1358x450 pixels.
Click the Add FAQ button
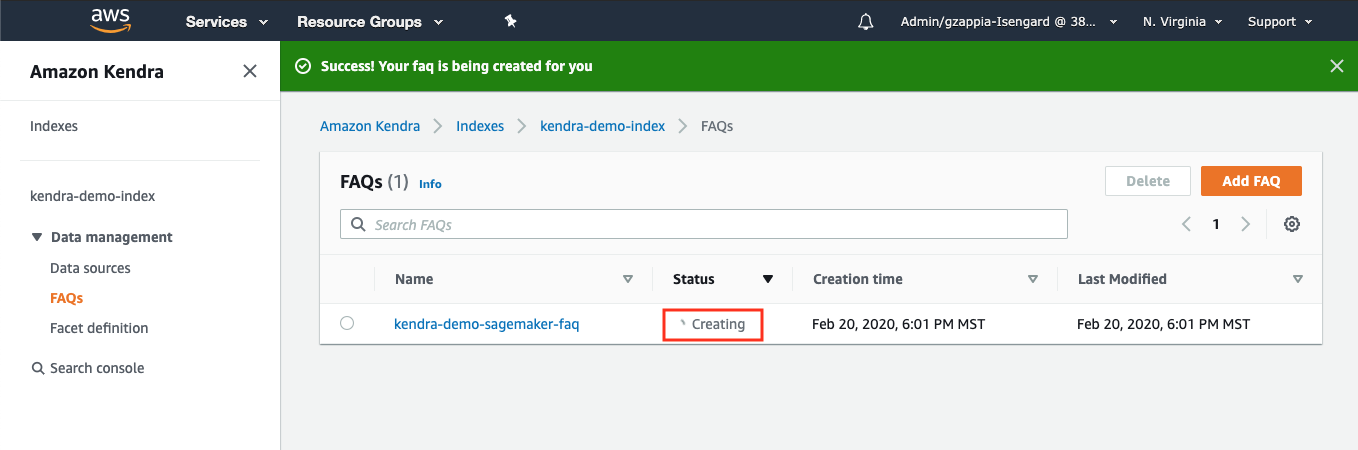[x=1251, y=181]
